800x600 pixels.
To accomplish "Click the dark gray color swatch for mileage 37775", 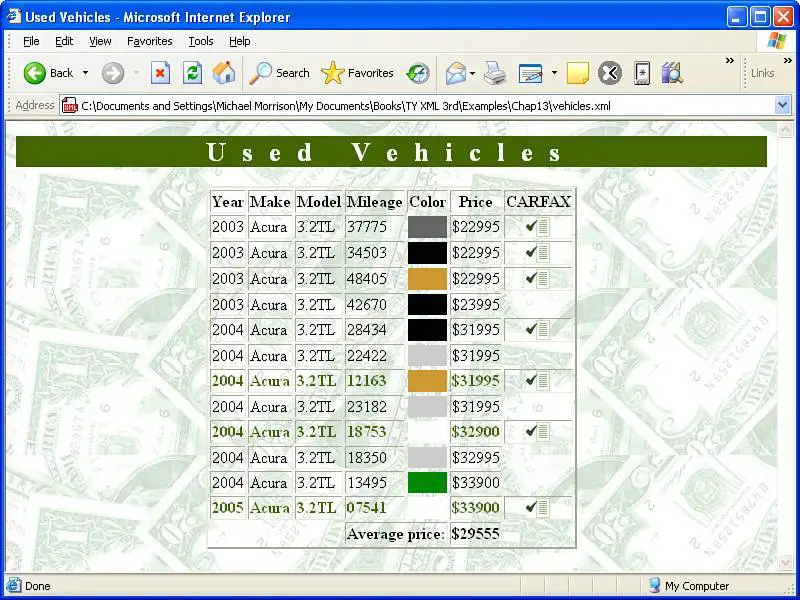I will point(427,227).
